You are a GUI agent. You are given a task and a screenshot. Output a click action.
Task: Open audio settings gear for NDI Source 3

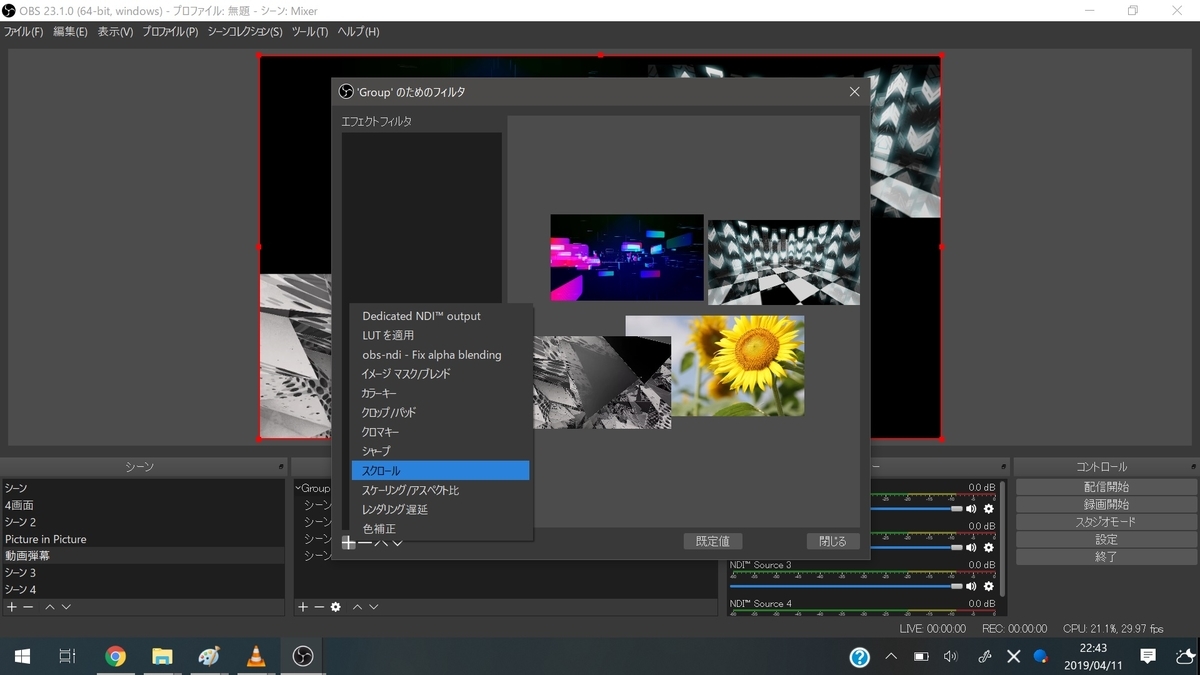tap(989, 586)
